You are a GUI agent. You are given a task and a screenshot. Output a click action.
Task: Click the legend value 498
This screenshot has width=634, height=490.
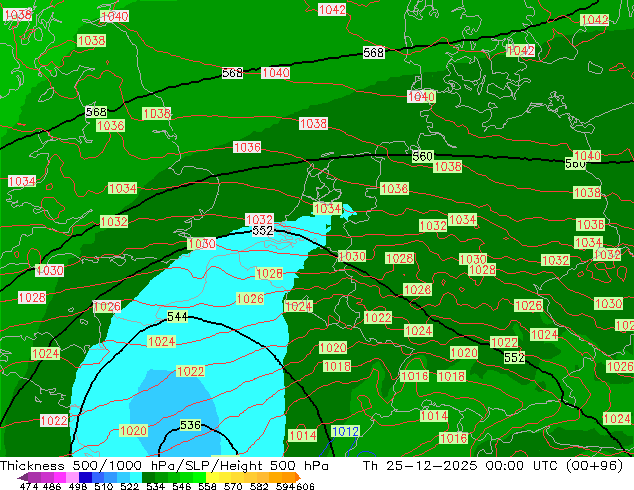click(78, 486)
